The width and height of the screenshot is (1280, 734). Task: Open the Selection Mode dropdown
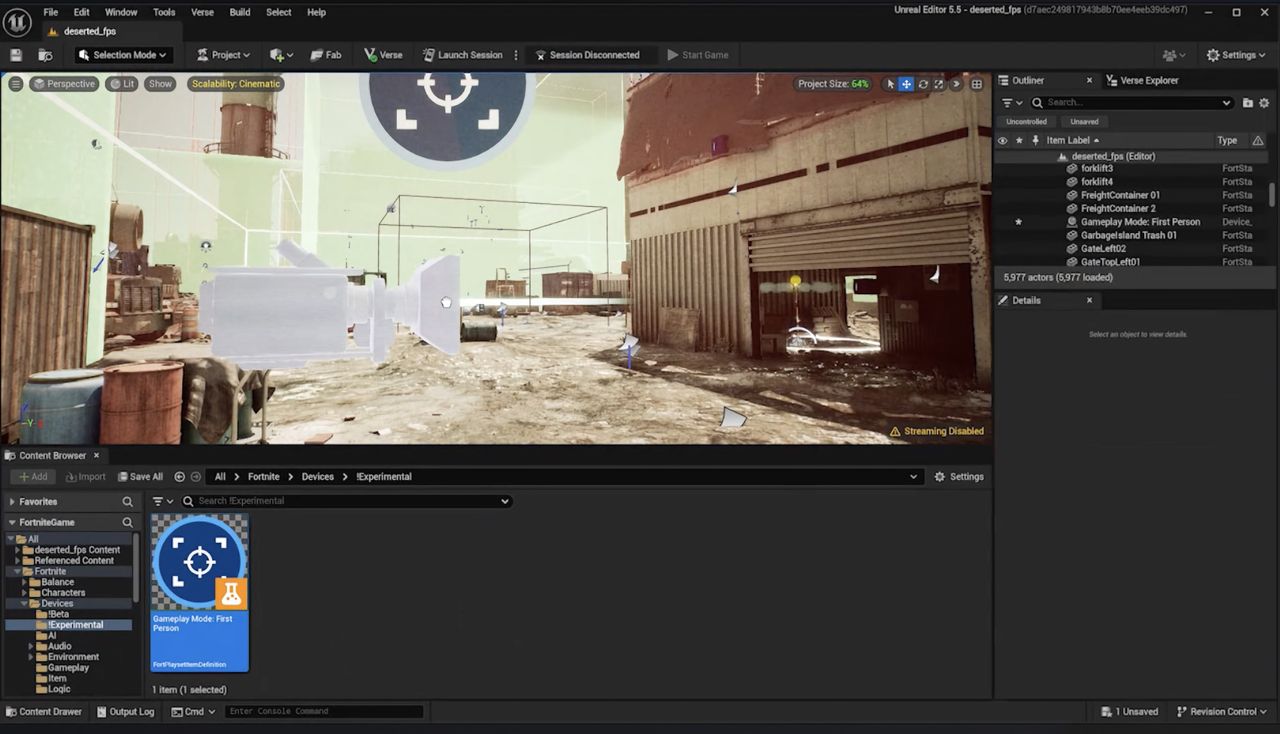pyautogui.click(x=122, y=55)
